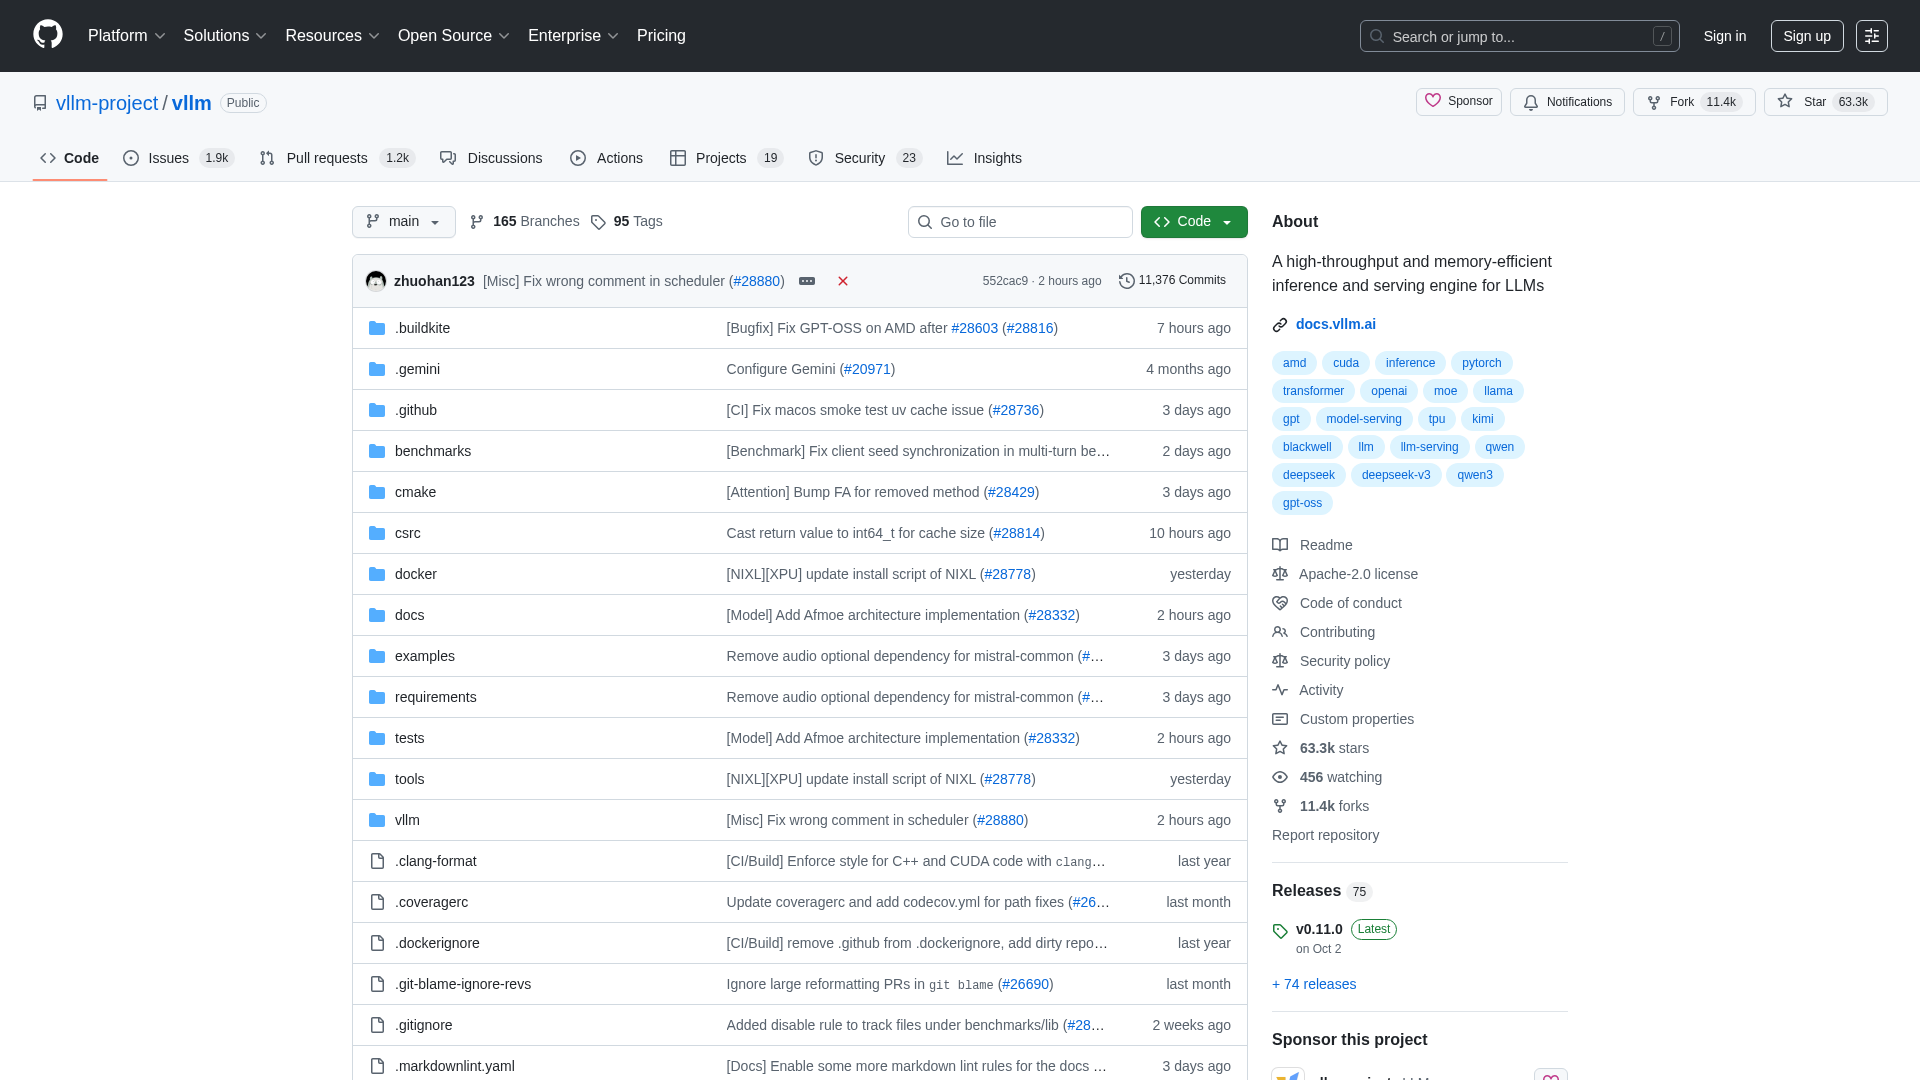
Task: Click the Sign up button
Action: tap(1806, 35)
